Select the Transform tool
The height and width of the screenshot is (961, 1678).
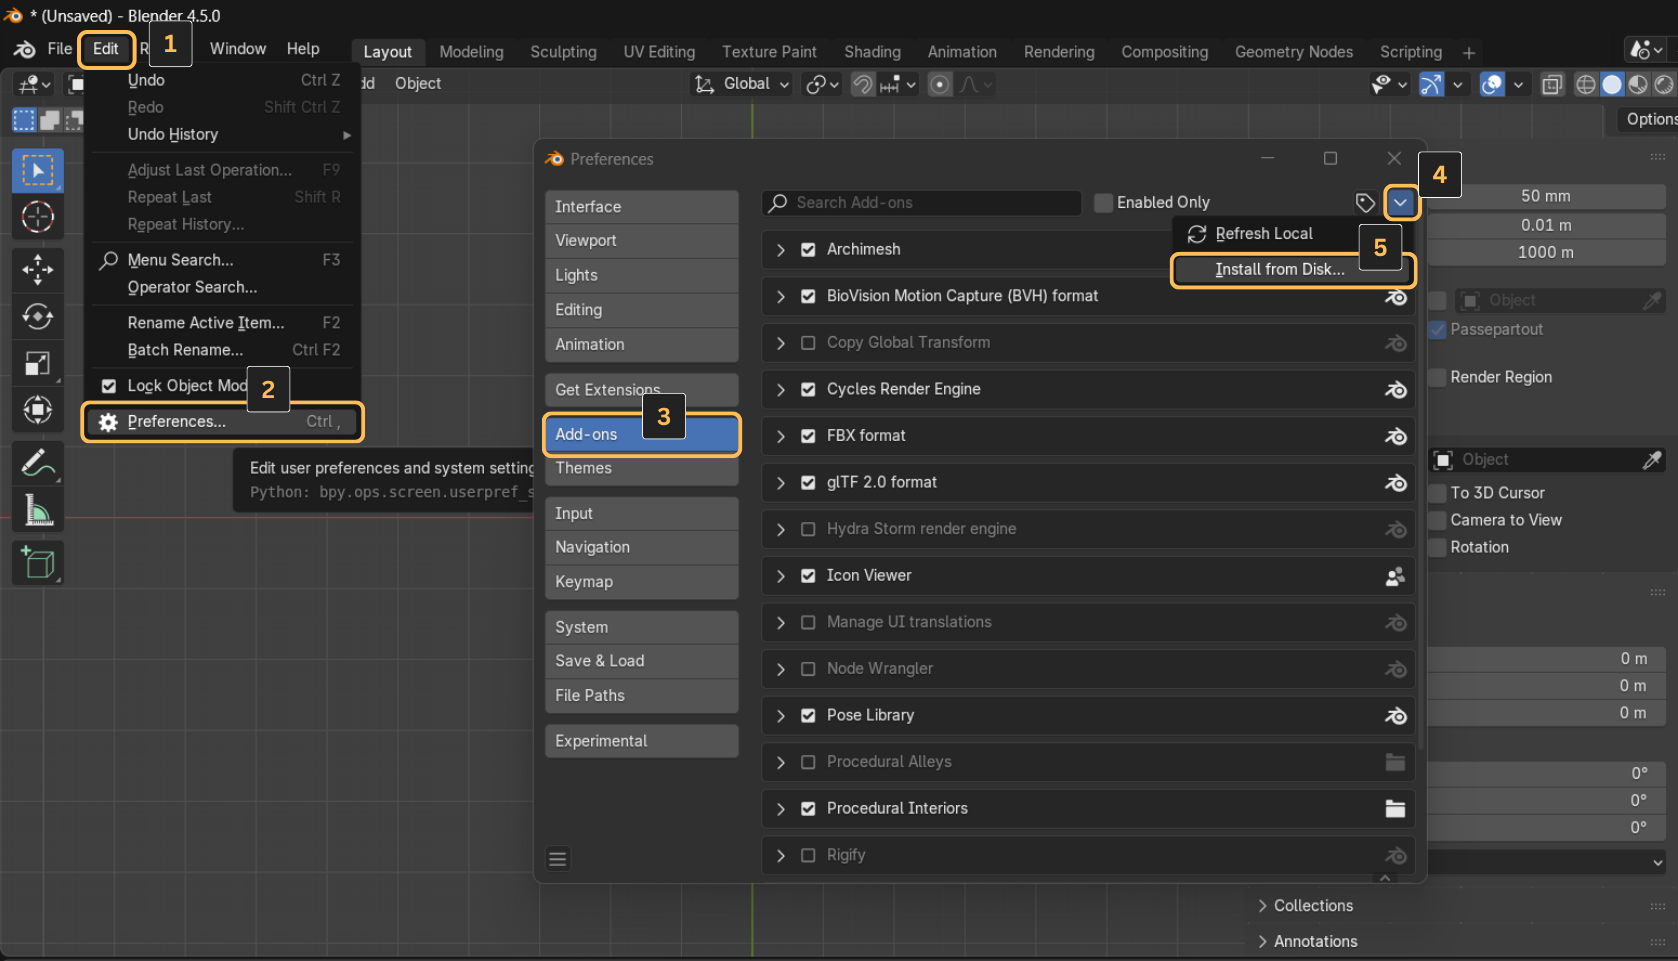pyautogui.click(x=38, y=410)
